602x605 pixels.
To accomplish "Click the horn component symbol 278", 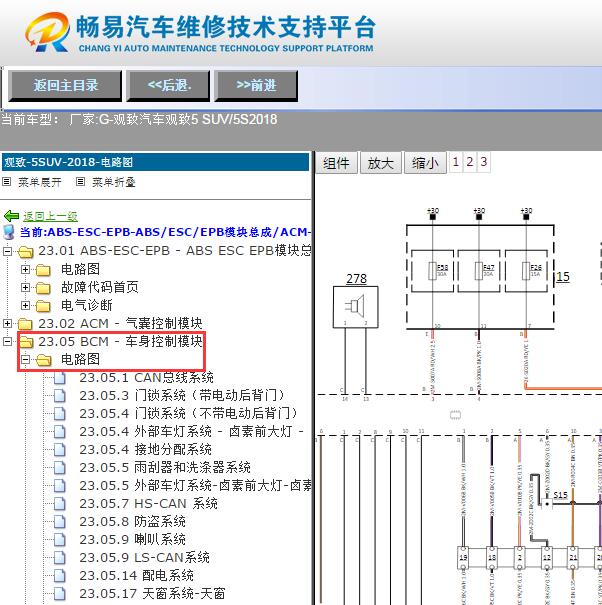I will pos(355,307).
